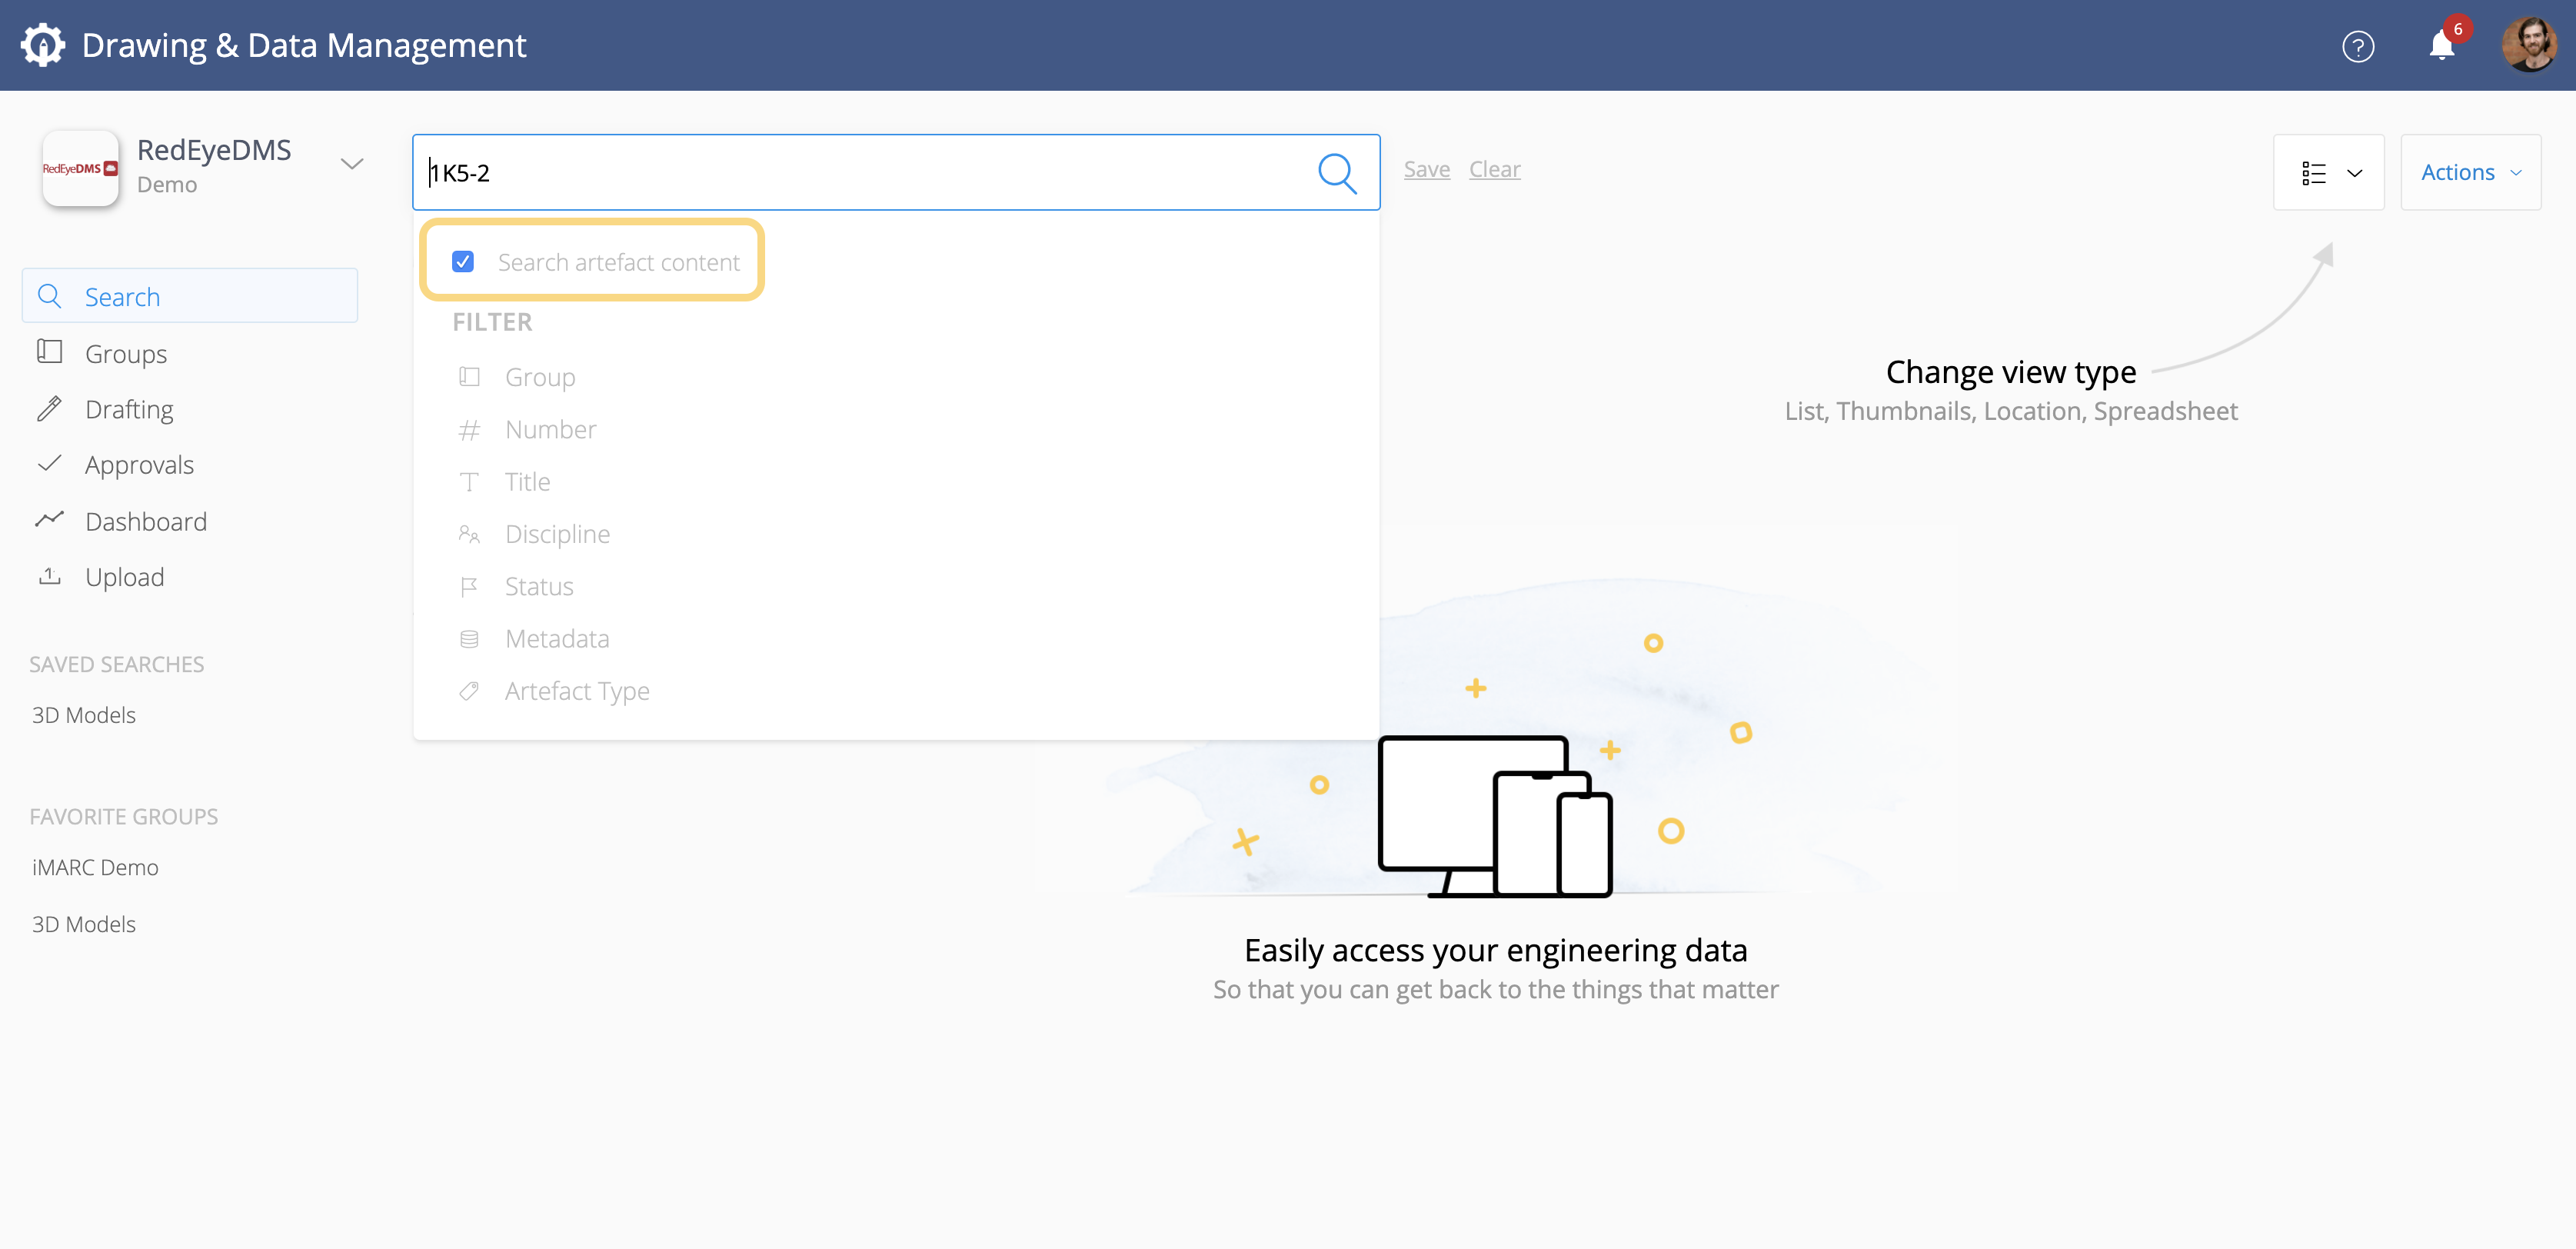
Task: Click the Groups book icon
Action: tap(49, 352)
